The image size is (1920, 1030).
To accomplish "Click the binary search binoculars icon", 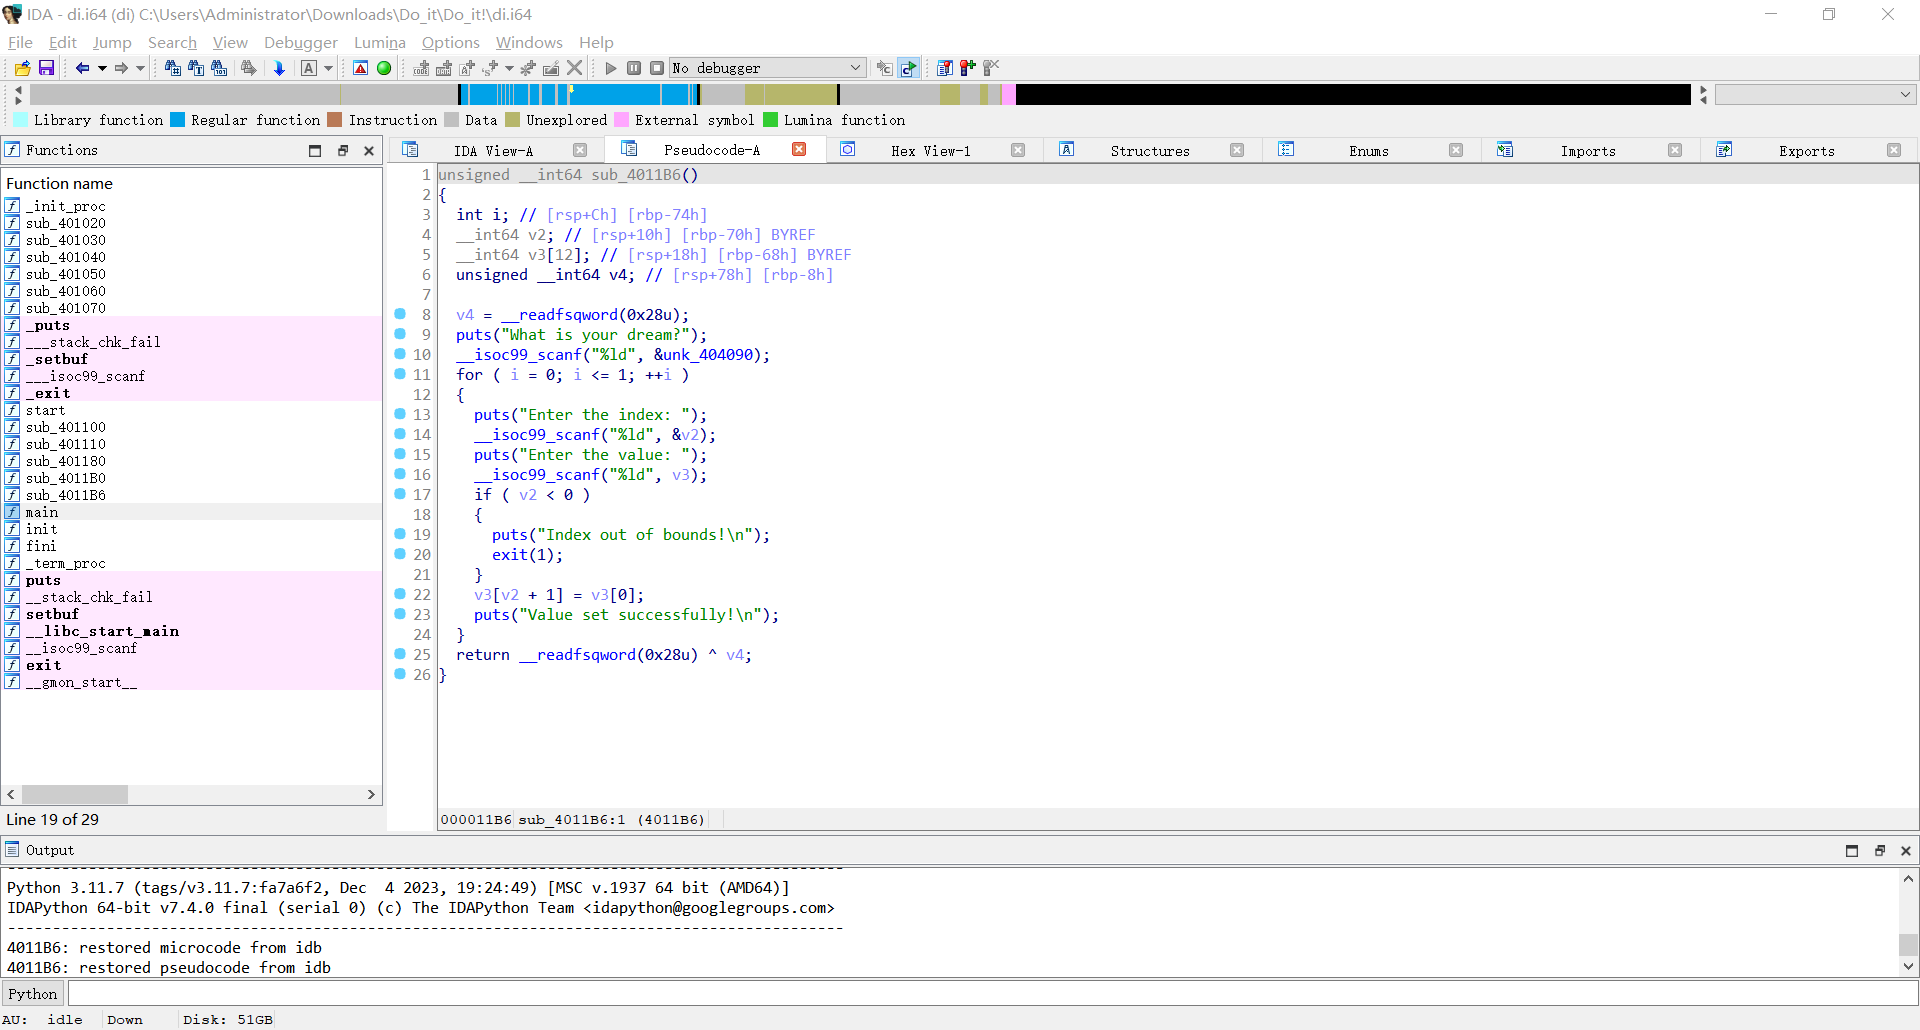I will [219, 68].
